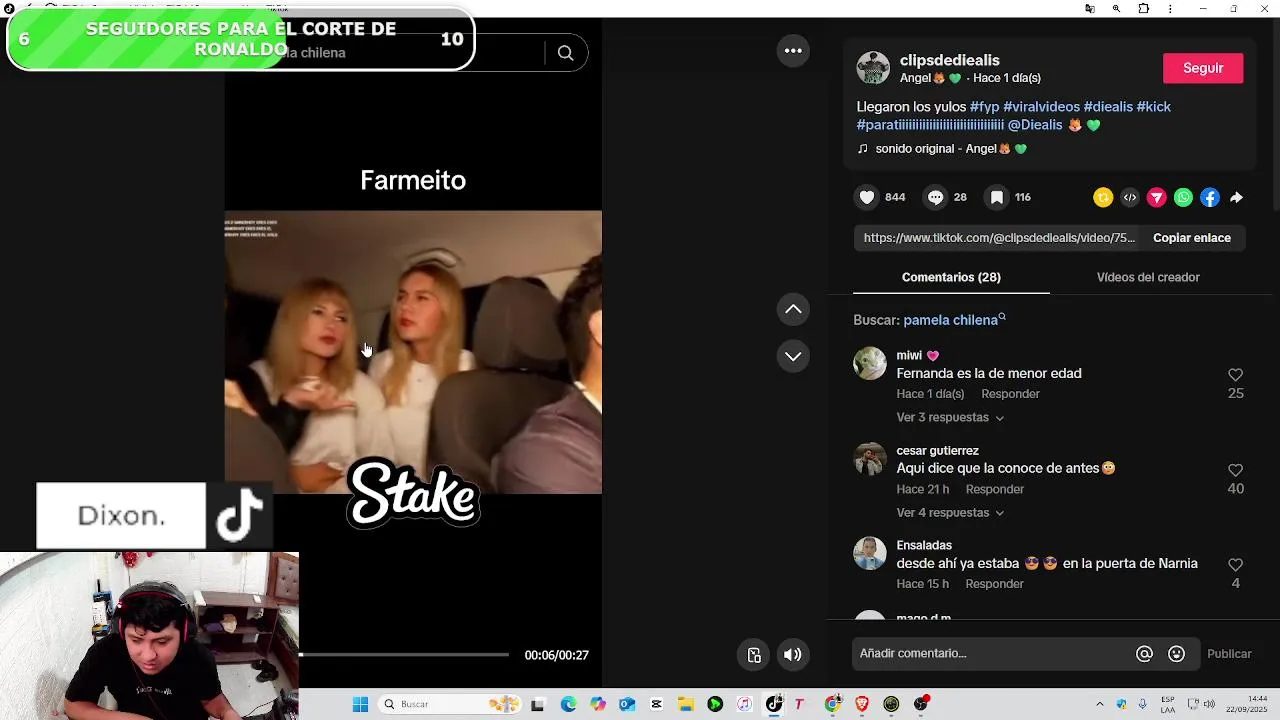The width and height of the screenshot is (1280, 720).
Task: Open the emoji picker icon
Action: (1177, 654)
